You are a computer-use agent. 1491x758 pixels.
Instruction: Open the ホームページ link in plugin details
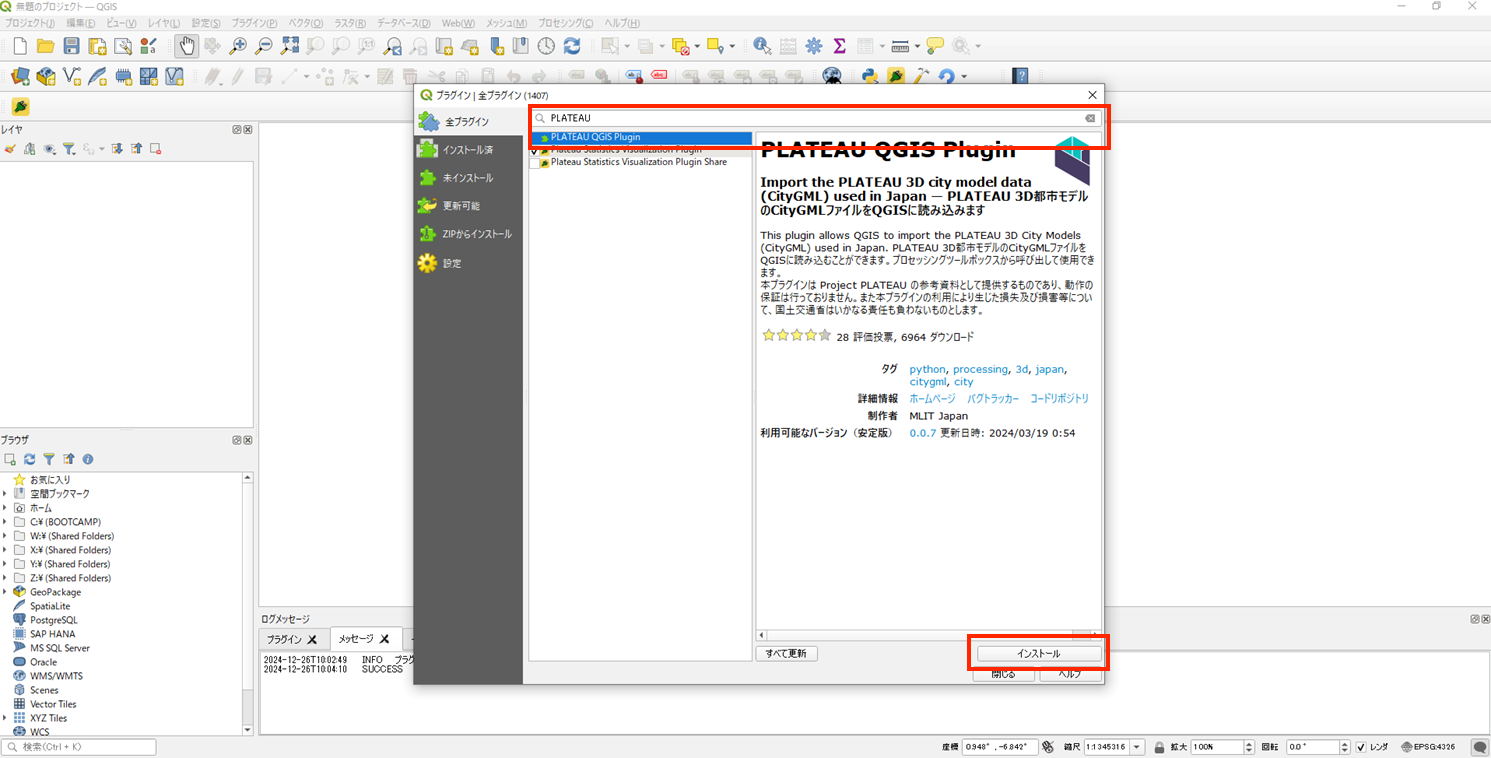tap(932, 399)
